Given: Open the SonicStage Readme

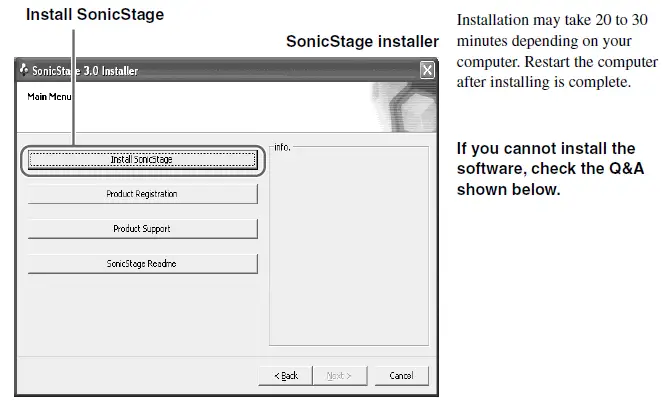Looking at the screenshot, I should pyautogui.click(x=143, y=264).
